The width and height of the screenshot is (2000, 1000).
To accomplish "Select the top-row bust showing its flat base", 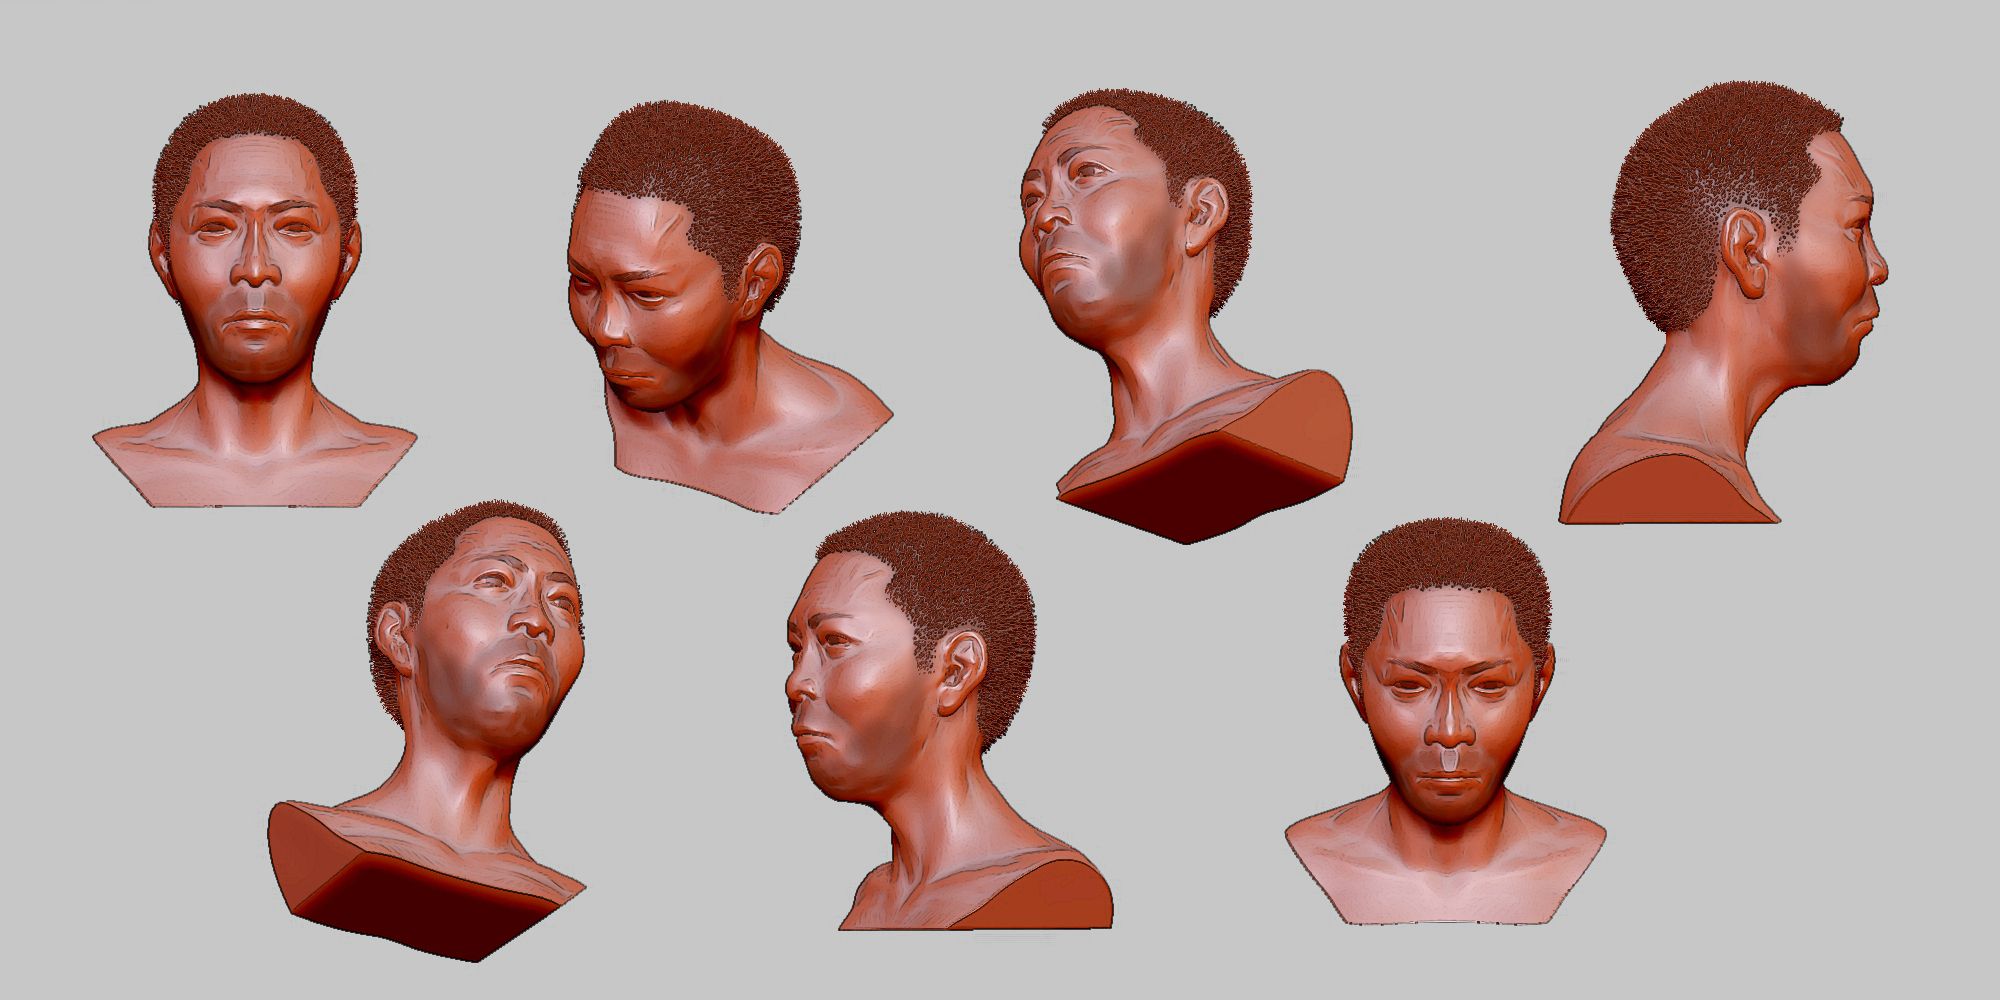I will (1187, 316).
